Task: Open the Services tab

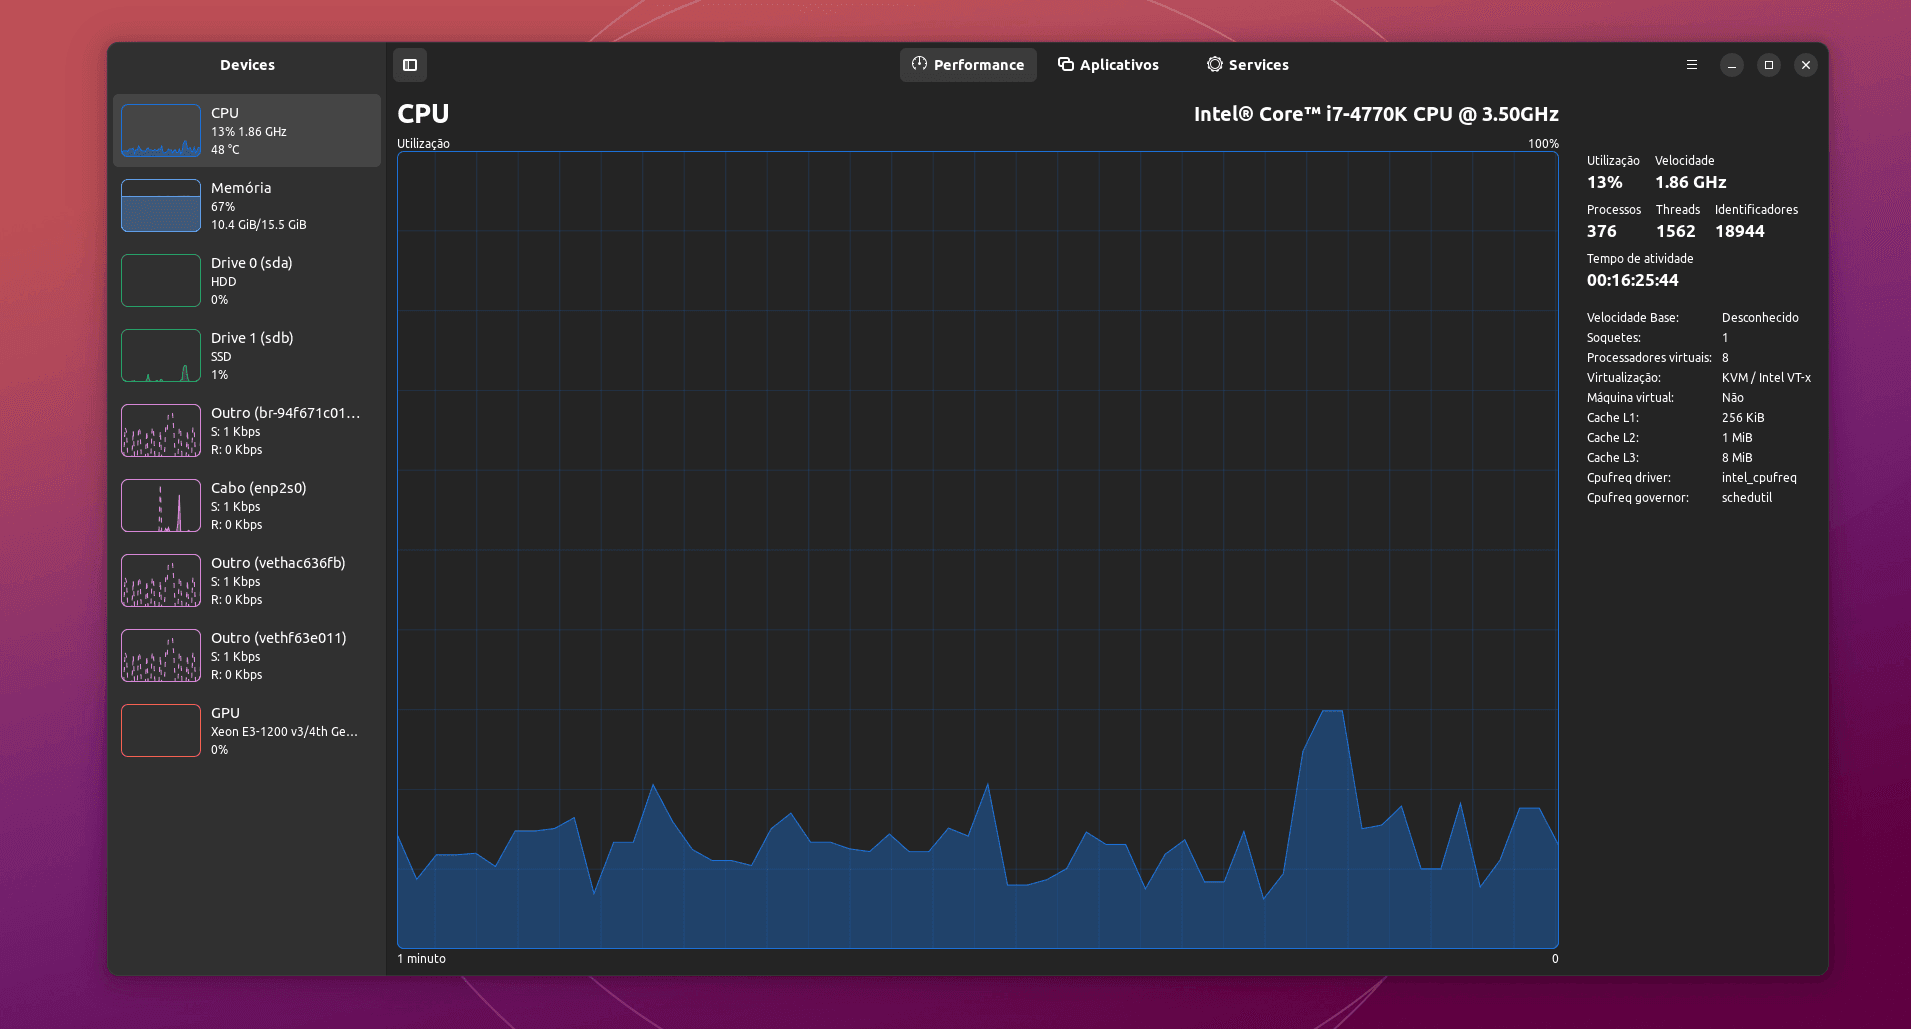Action: coord(1247,65)
